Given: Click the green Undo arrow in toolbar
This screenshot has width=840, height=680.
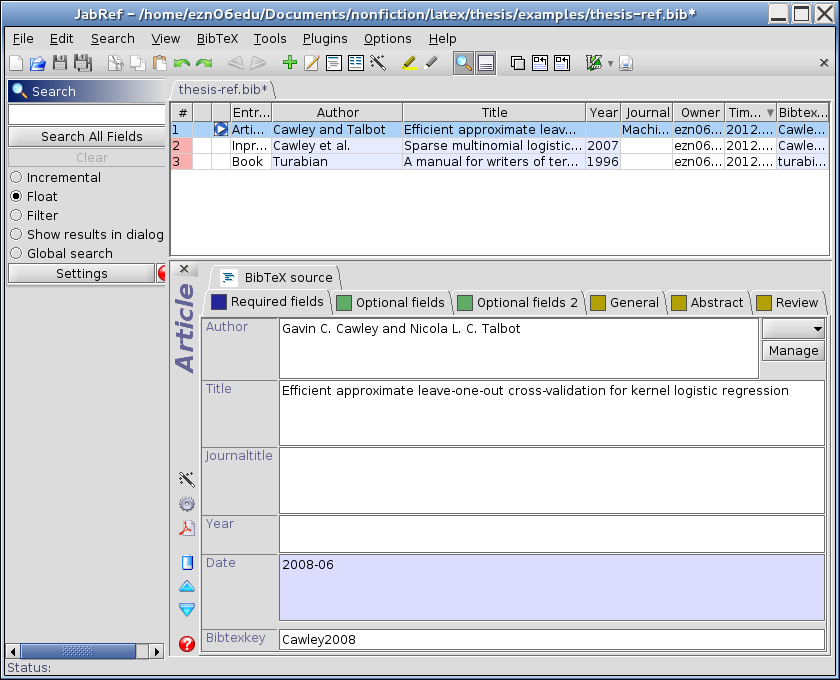Looking at the screenshot, I should click(x=182, y=63).
